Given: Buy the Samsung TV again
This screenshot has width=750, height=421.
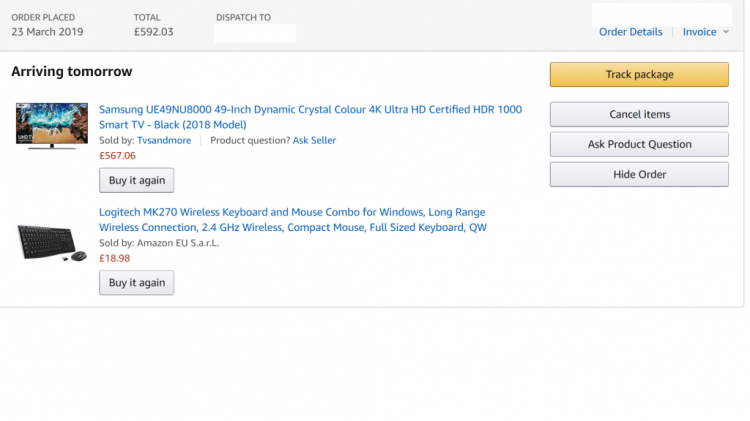Looking at the screenshot, I should pyautogui.click(x=136, y=180).
